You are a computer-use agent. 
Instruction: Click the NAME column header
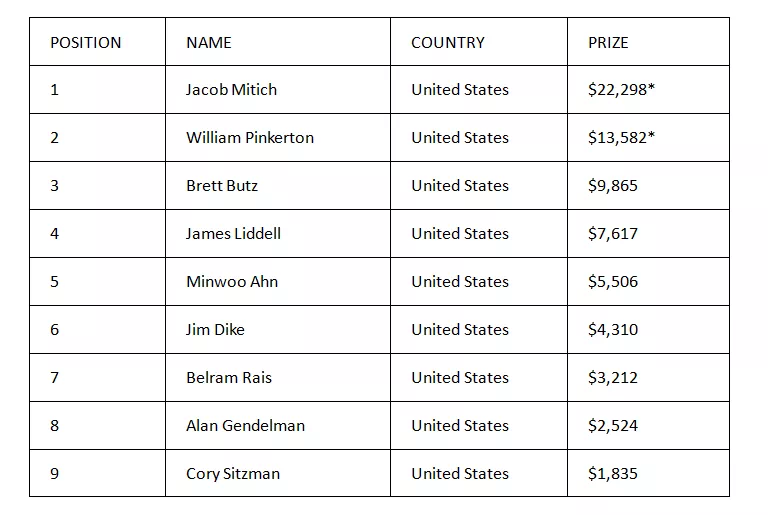pyautogui.click(x=209, y=43)
